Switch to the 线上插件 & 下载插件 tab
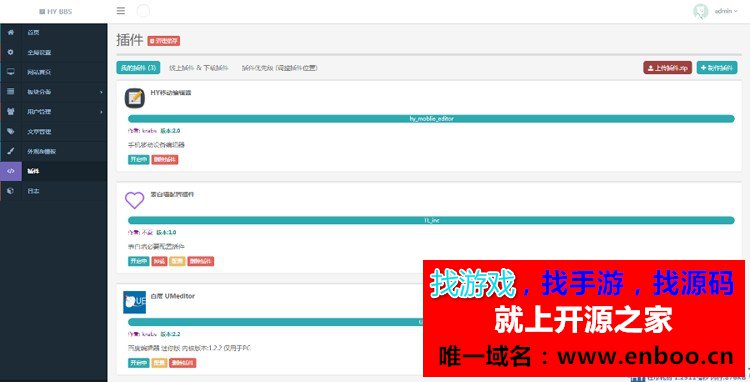Viewport: 750px width, 382px height. pos(199,68)
